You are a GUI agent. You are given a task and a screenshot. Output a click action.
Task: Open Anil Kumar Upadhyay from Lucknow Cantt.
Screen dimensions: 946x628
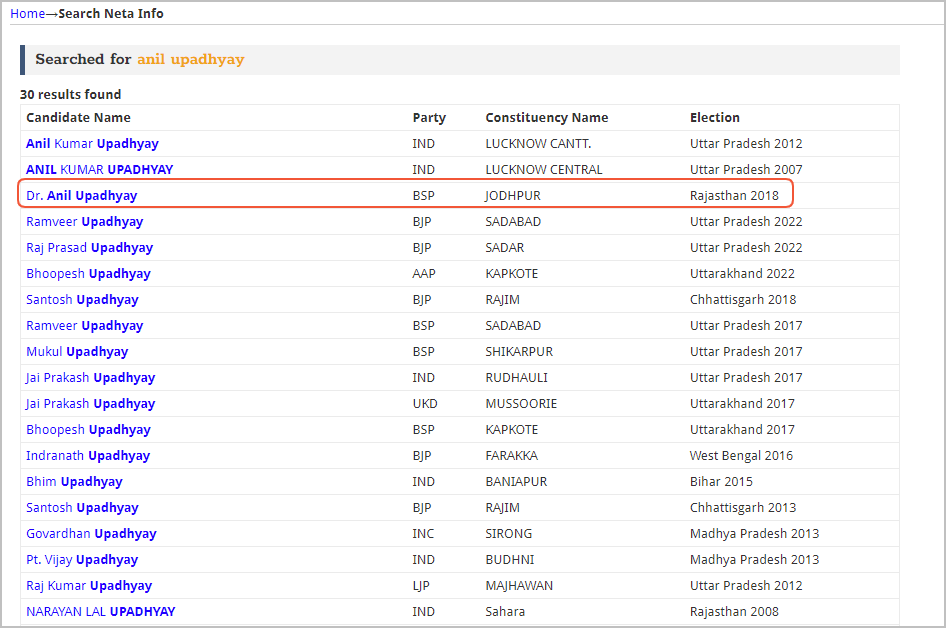pos(92,144)
